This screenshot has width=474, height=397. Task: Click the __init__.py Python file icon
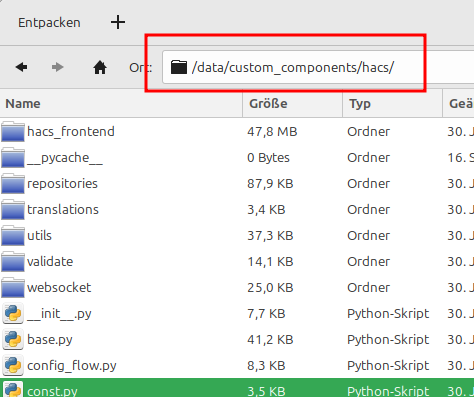(x=13, y=313)
